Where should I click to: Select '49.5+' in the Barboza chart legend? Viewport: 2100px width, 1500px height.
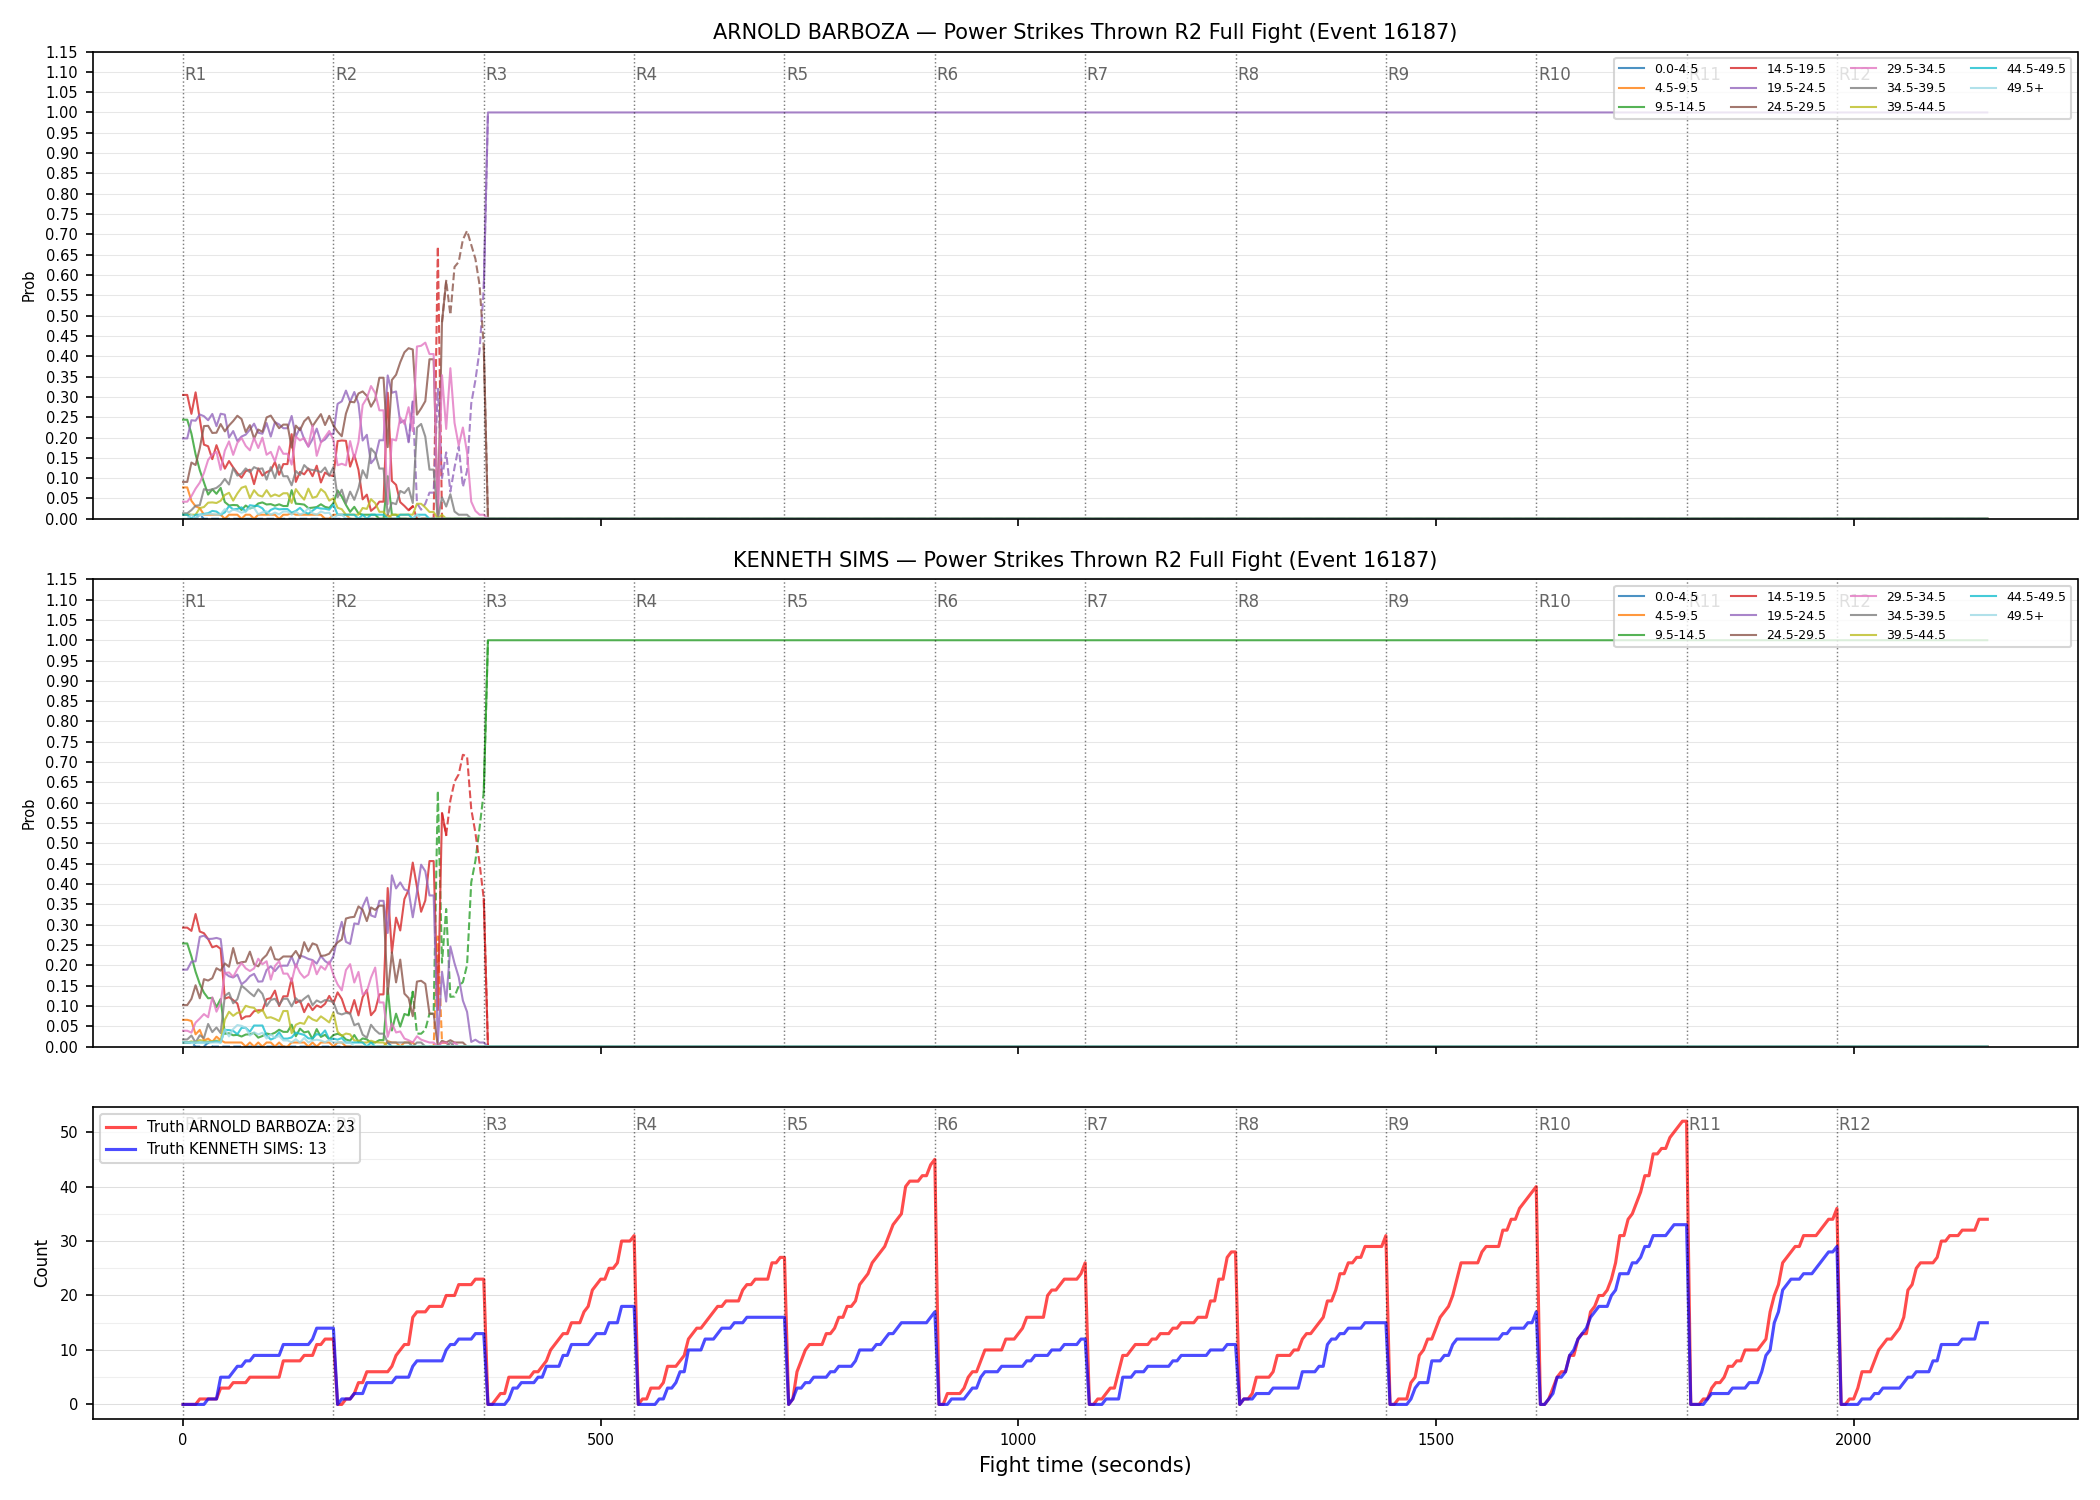click(2025, 88)
